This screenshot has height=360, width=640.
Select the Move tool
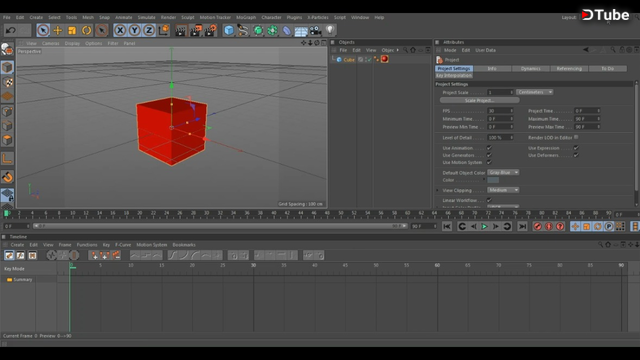click(x=58, y=30)
